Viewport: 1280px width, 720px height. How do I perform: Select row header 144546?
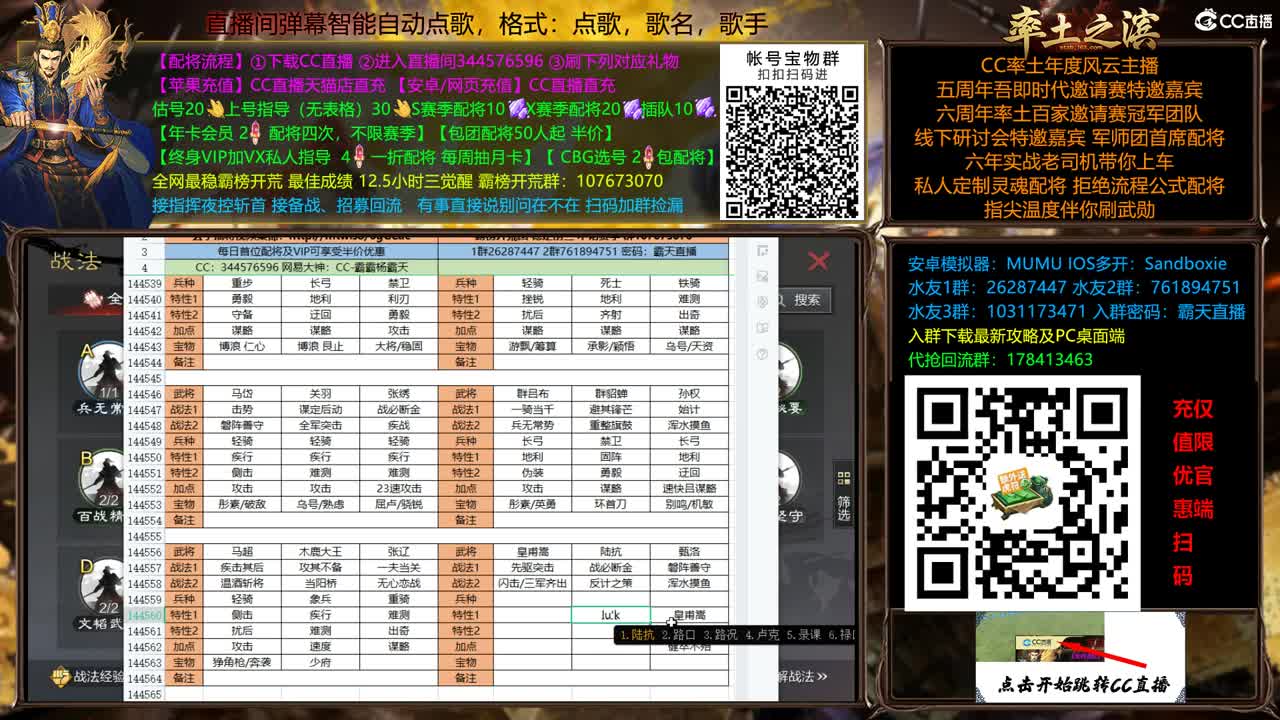pos(144,394)
